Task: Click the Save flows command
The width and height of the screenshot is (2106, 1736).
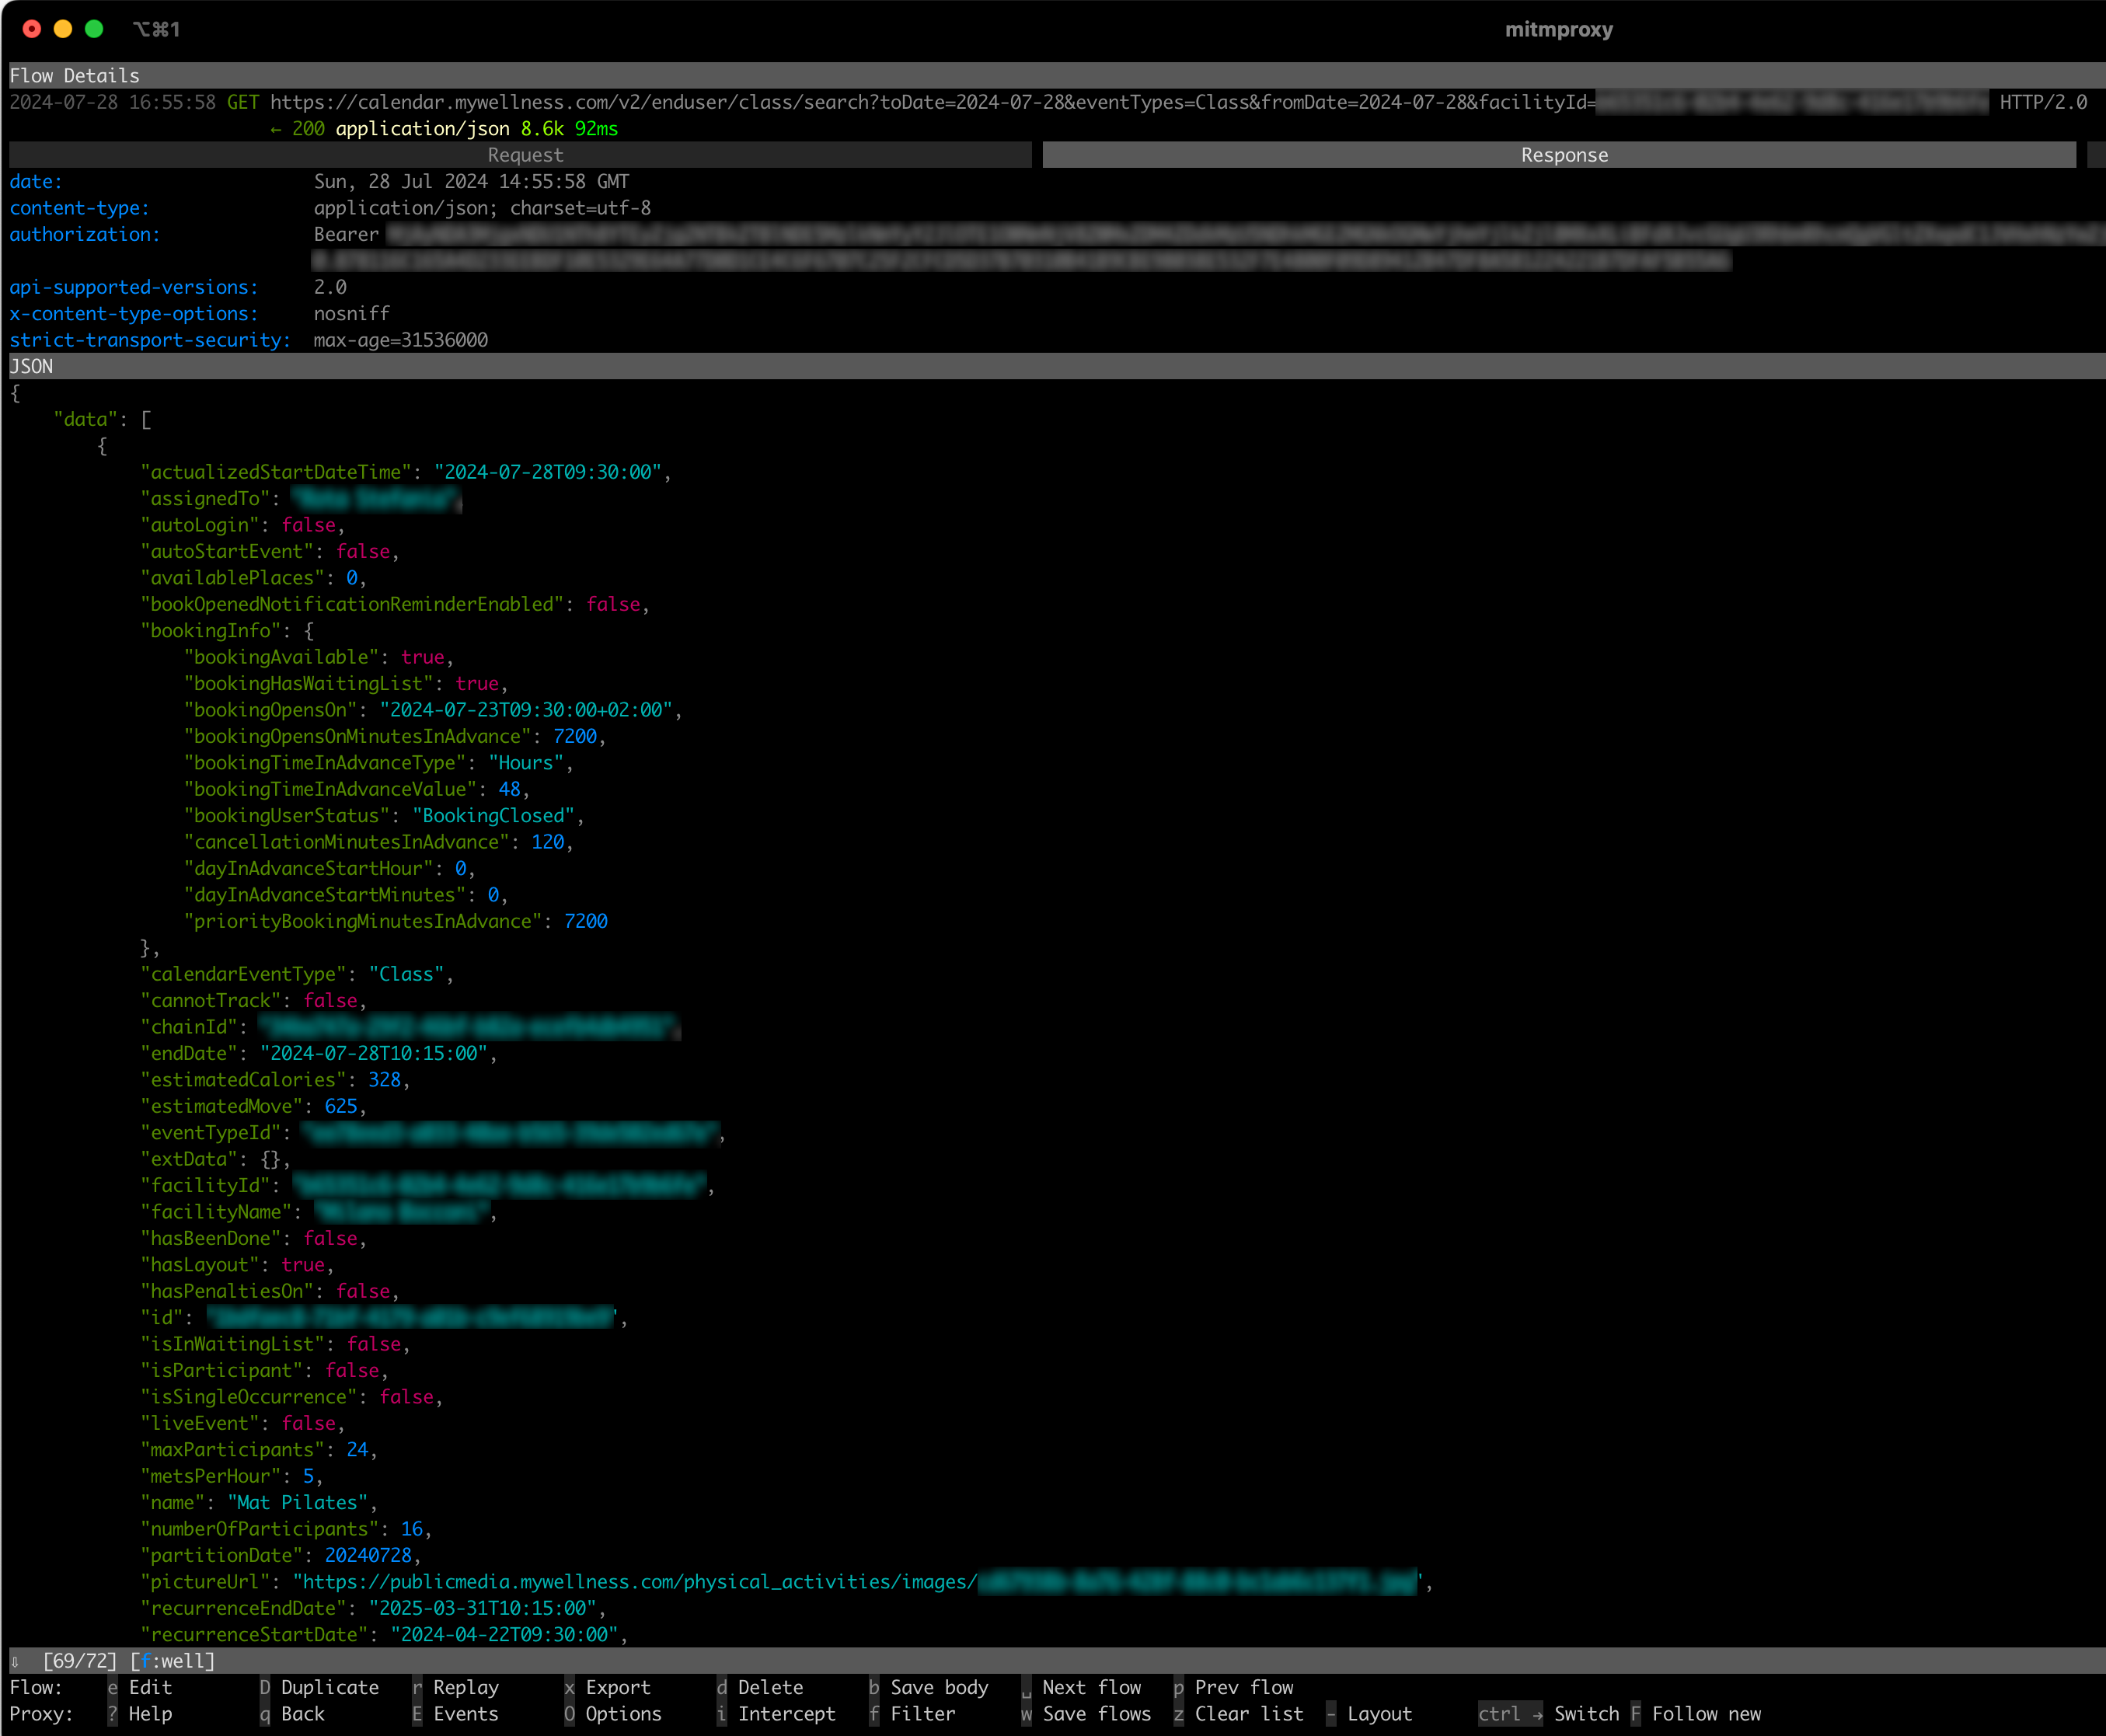Action: pyautogui.click(x=1086, y=1713)
